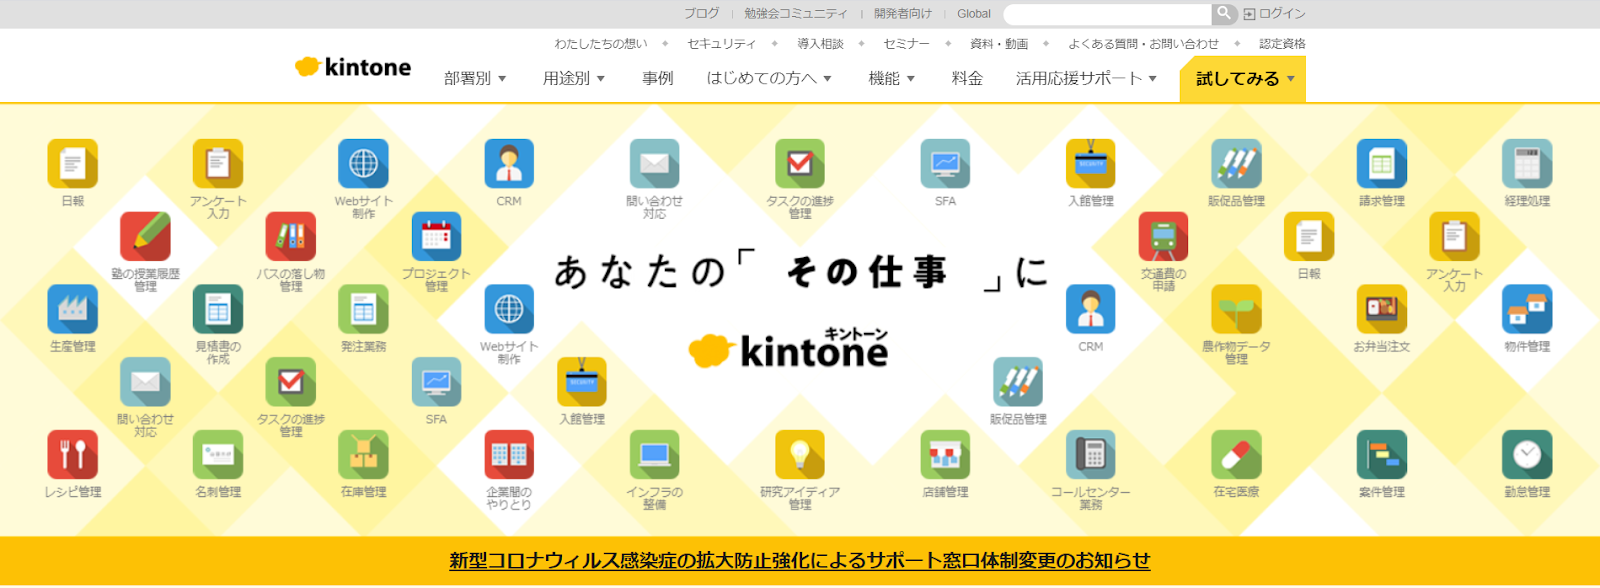The image size is (1600, 588).
Task: Open the 料金 menu item
Action: [x=967, y=78]
